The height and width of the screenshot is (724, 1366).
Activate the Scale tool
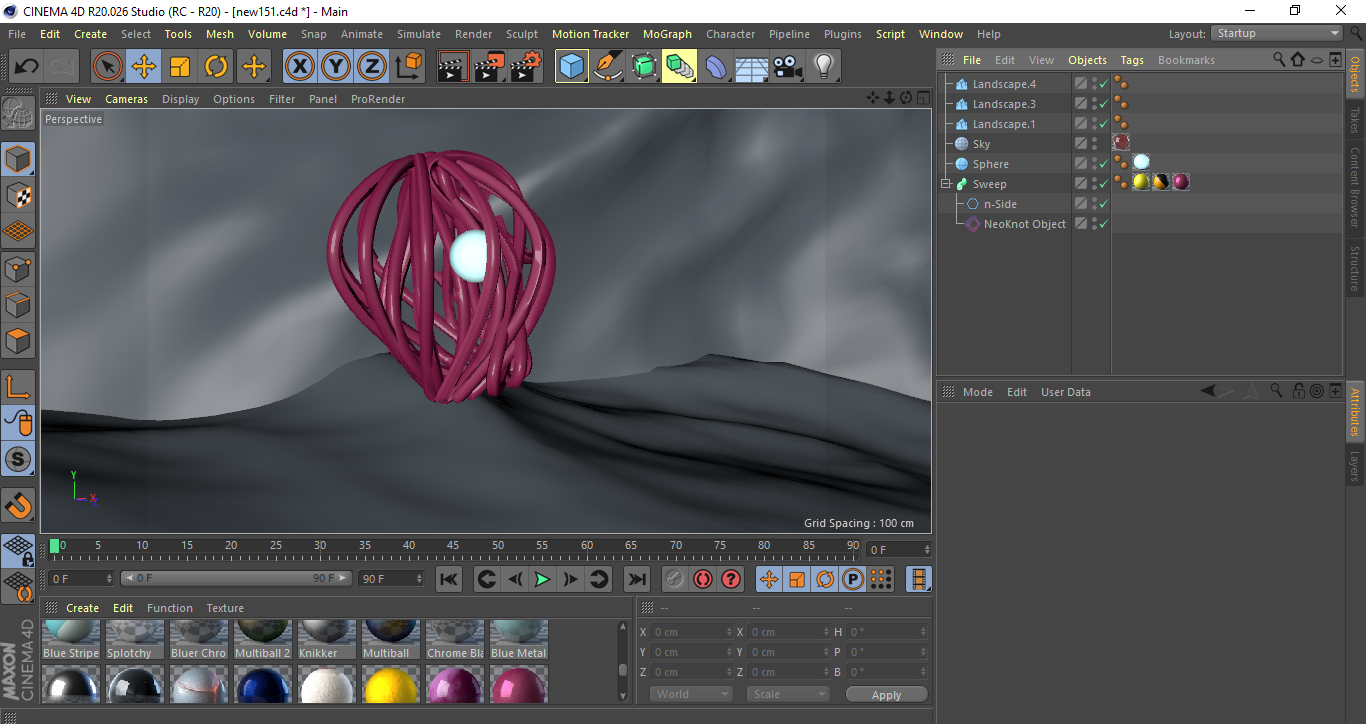180,67
